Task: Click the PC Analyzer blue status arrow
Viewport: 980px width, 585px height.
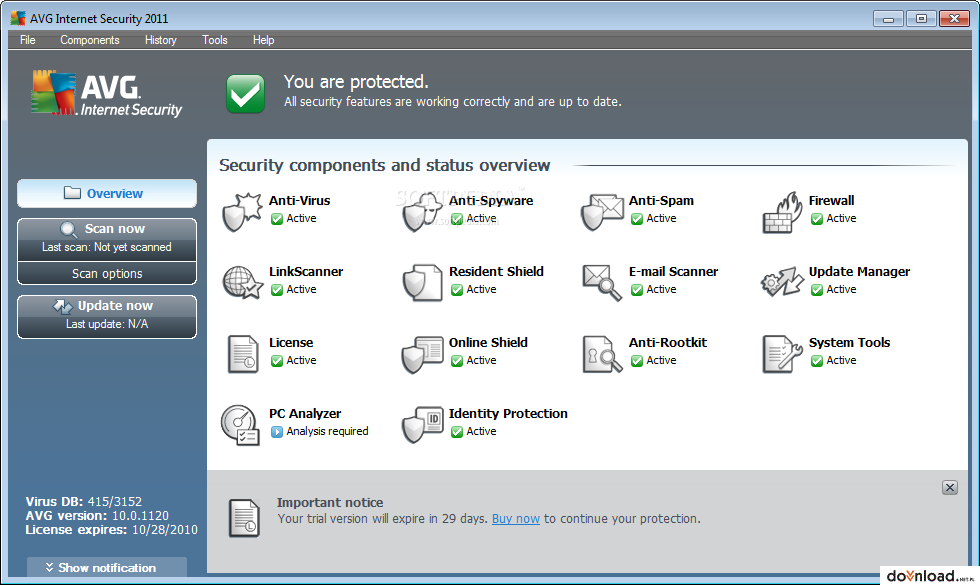Action: click(276, 432)
